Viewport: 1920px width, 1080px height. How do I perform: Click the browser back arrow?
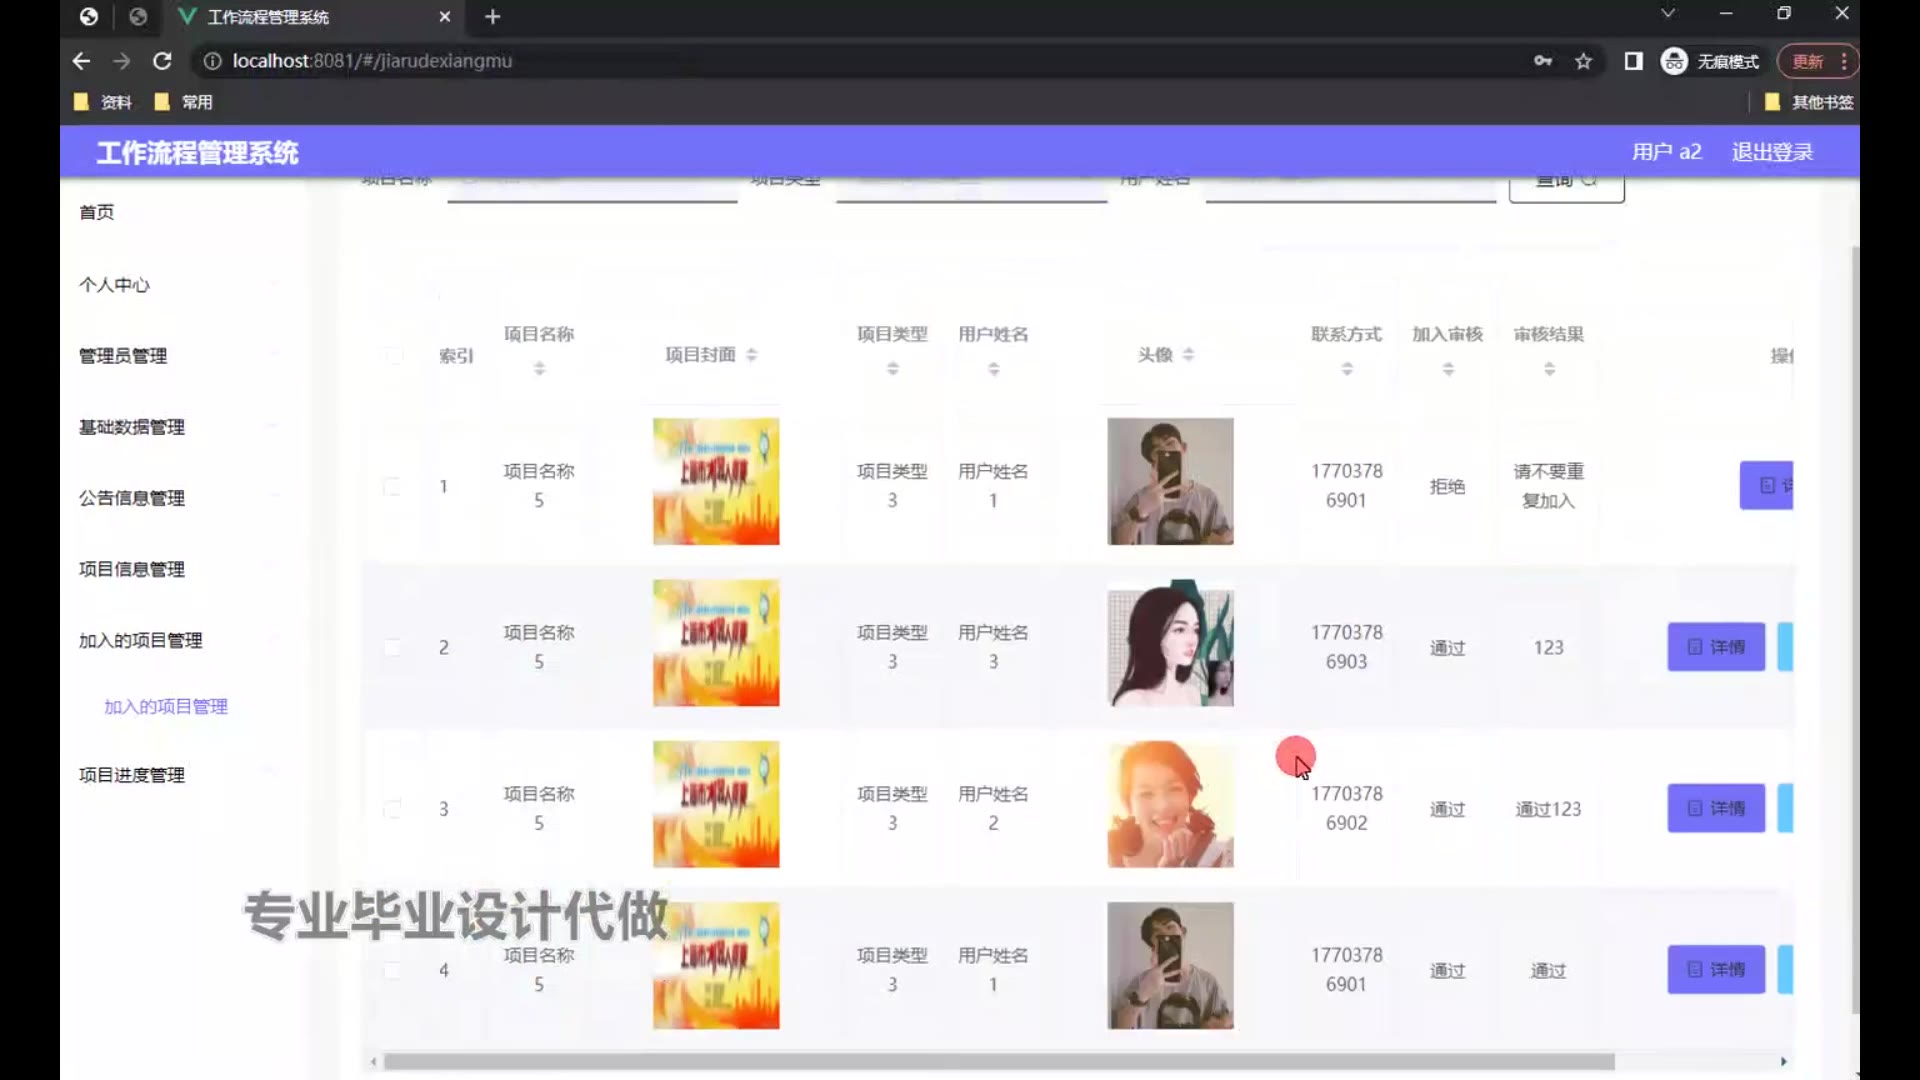[x=81, y=61]
